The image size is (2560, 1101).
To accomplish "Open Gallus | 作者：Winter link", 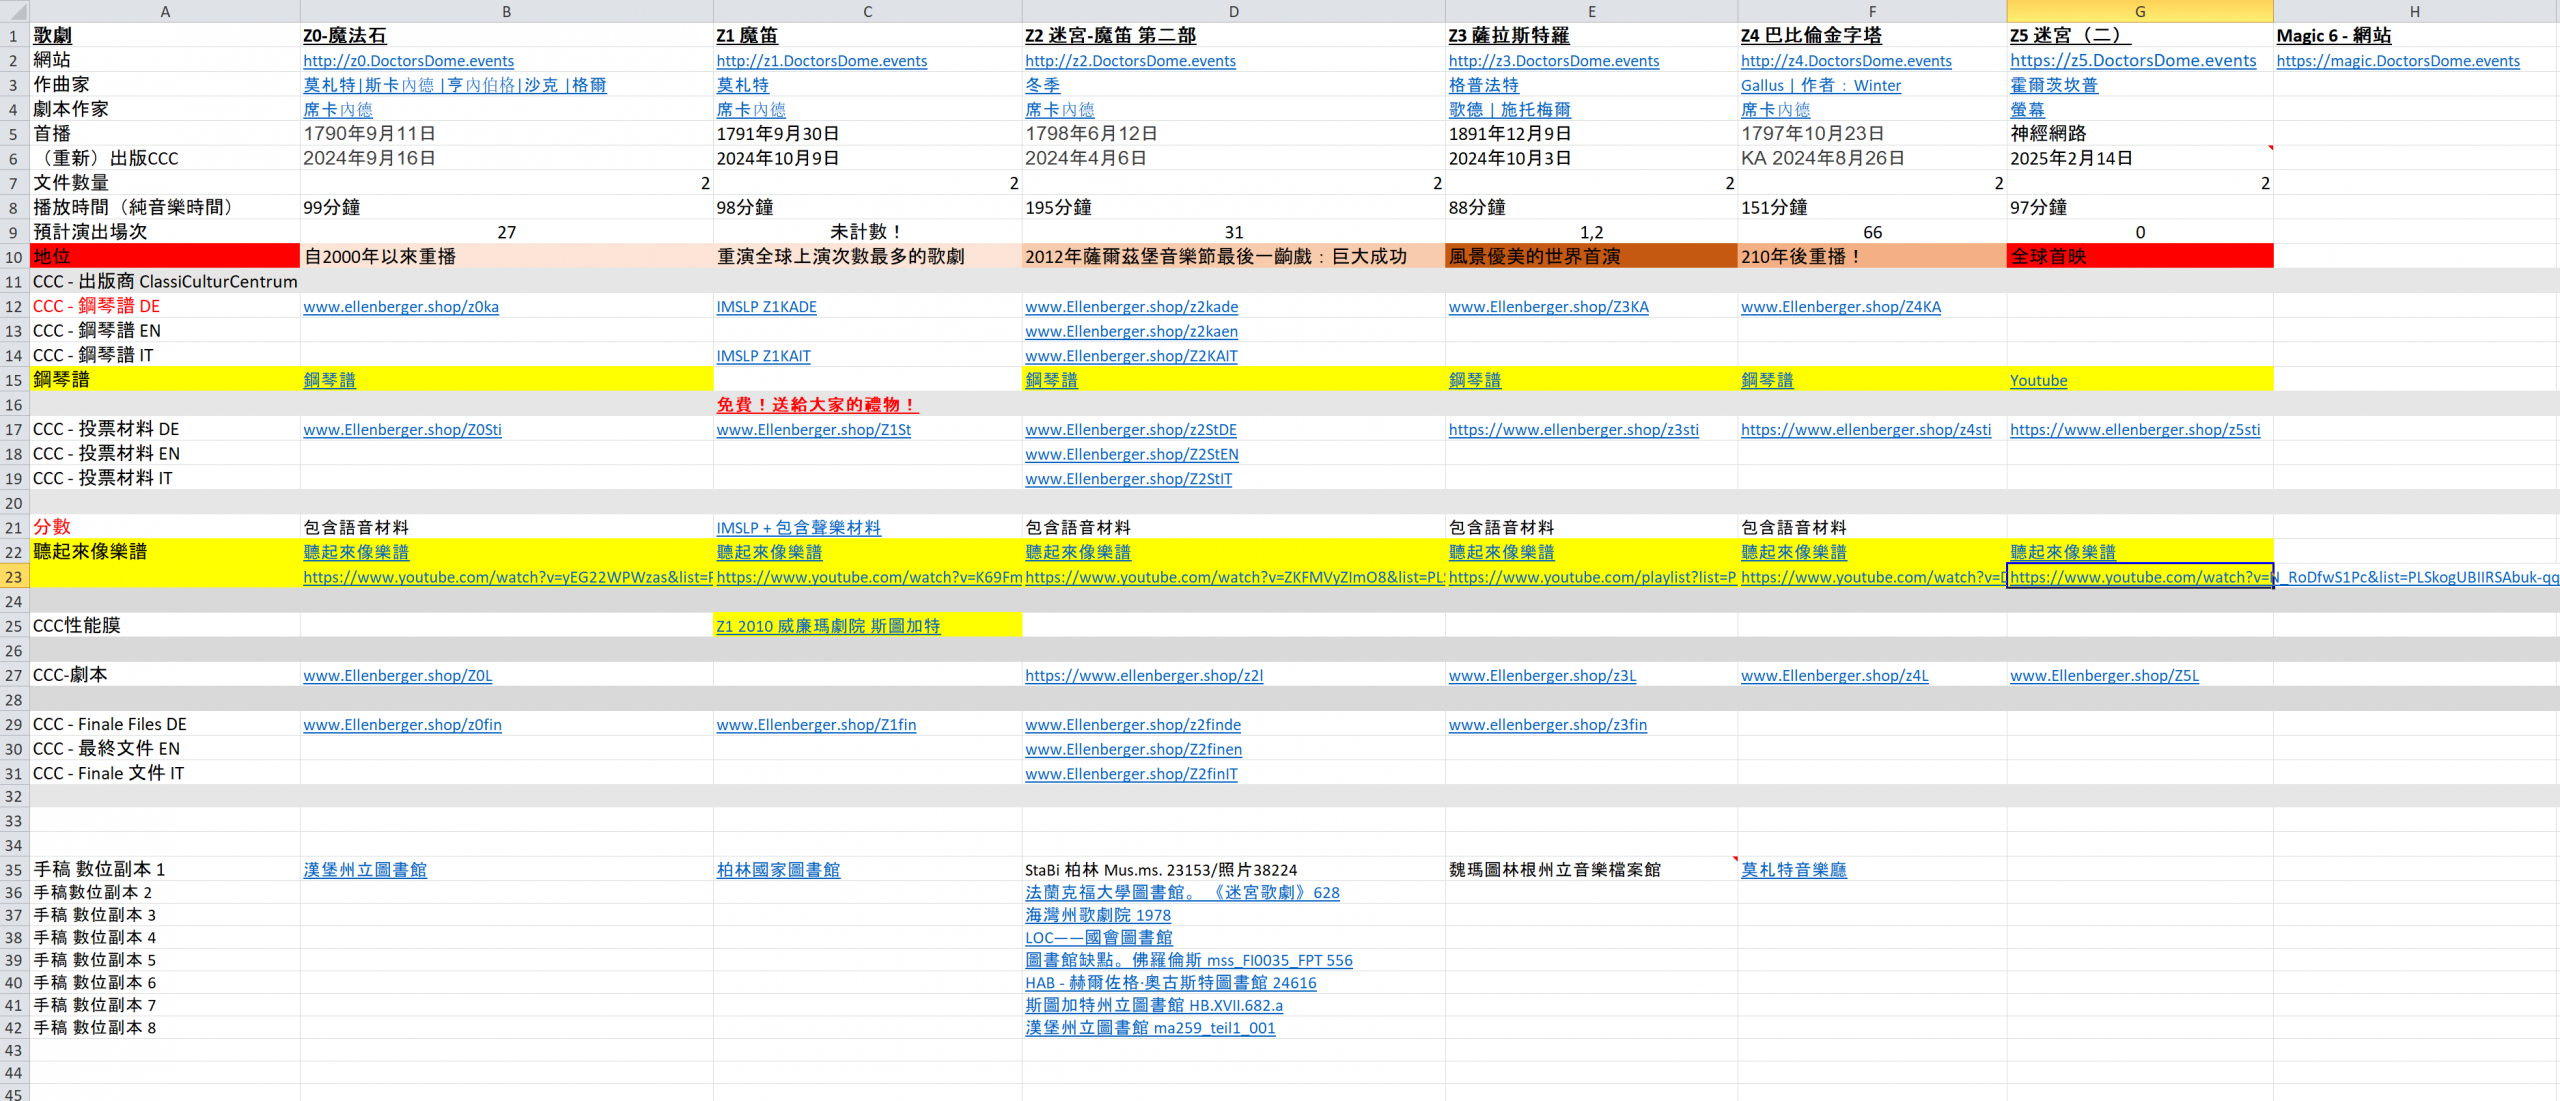I will (x=1820, y=86).
